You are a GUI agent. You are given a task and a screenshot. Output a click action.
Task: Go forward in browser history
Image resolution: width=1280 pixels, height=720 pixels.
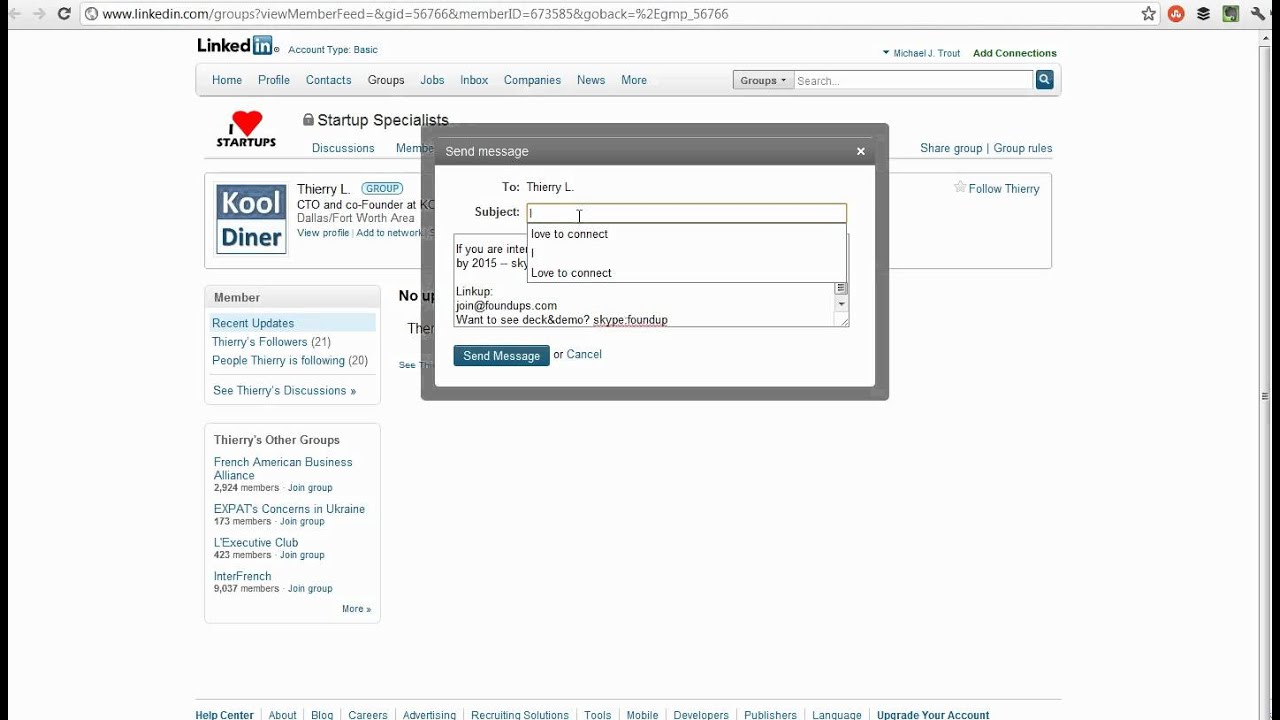[x=39, y=14]
